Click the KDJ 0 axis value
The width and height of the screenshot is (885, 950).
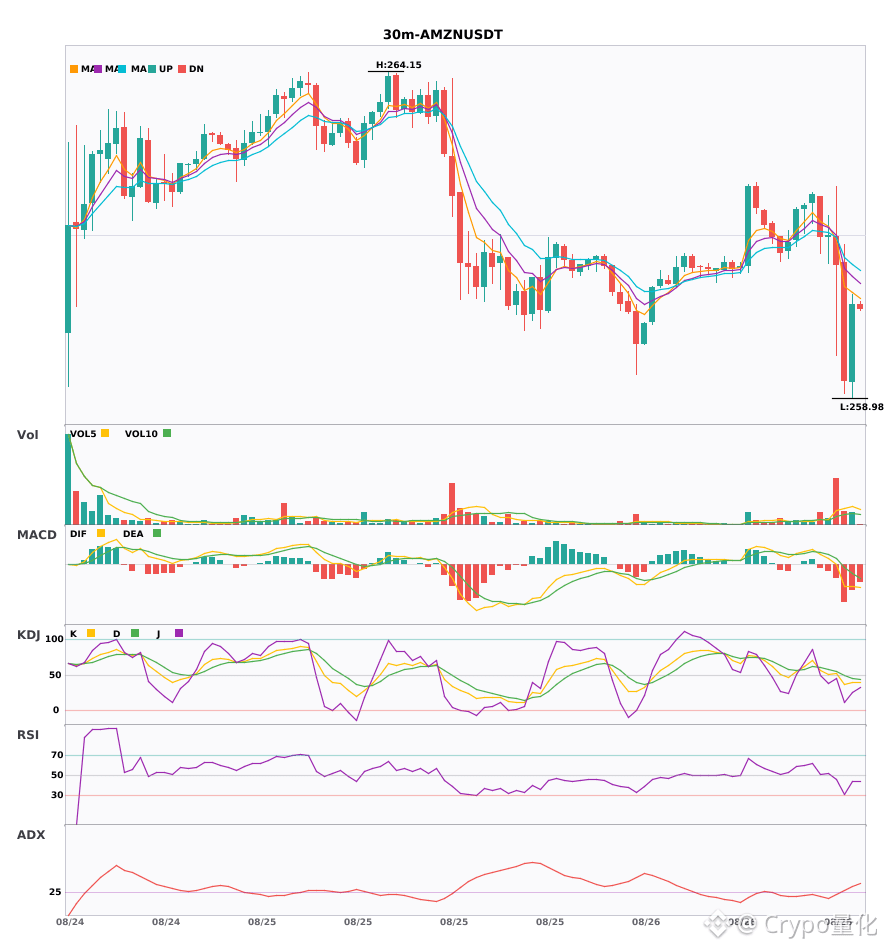click(56, 710)
